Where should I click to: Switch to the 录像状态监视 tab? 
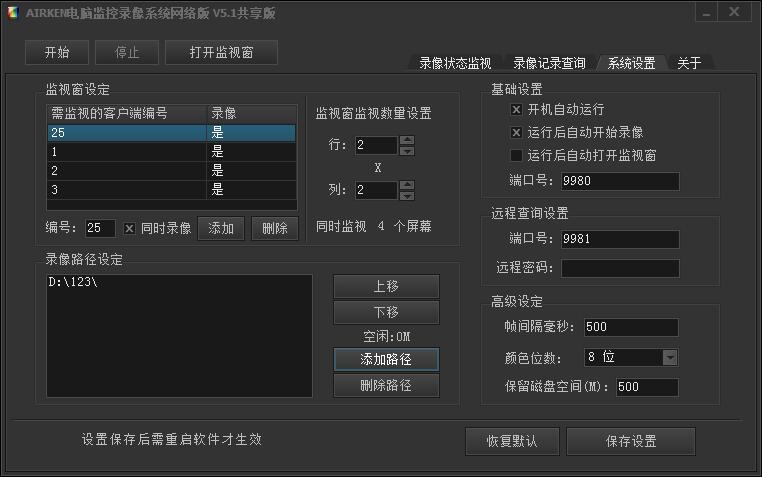click(x=455, y=63)
